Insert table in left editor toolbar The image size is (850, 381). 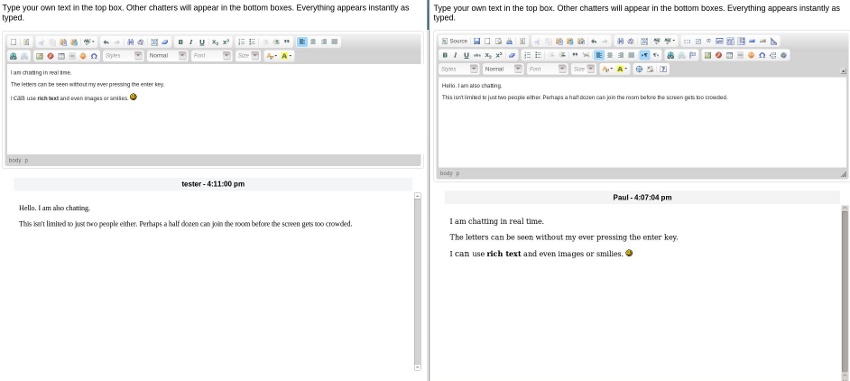61,56
